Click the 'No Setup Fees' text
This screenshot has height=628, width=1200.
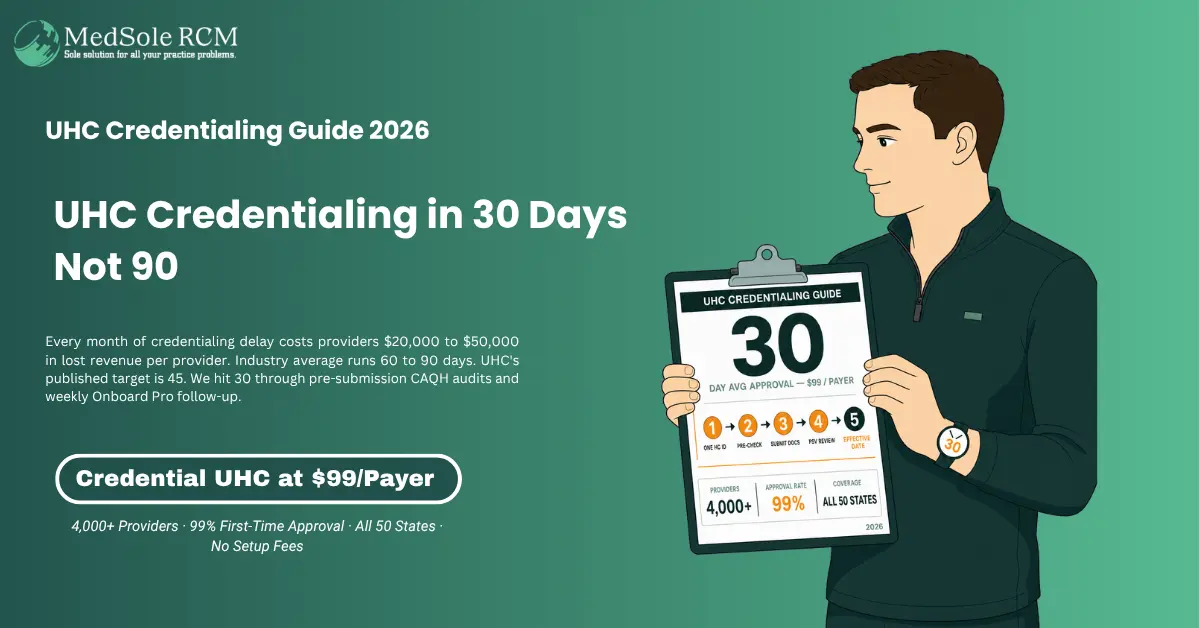[257, 546]
